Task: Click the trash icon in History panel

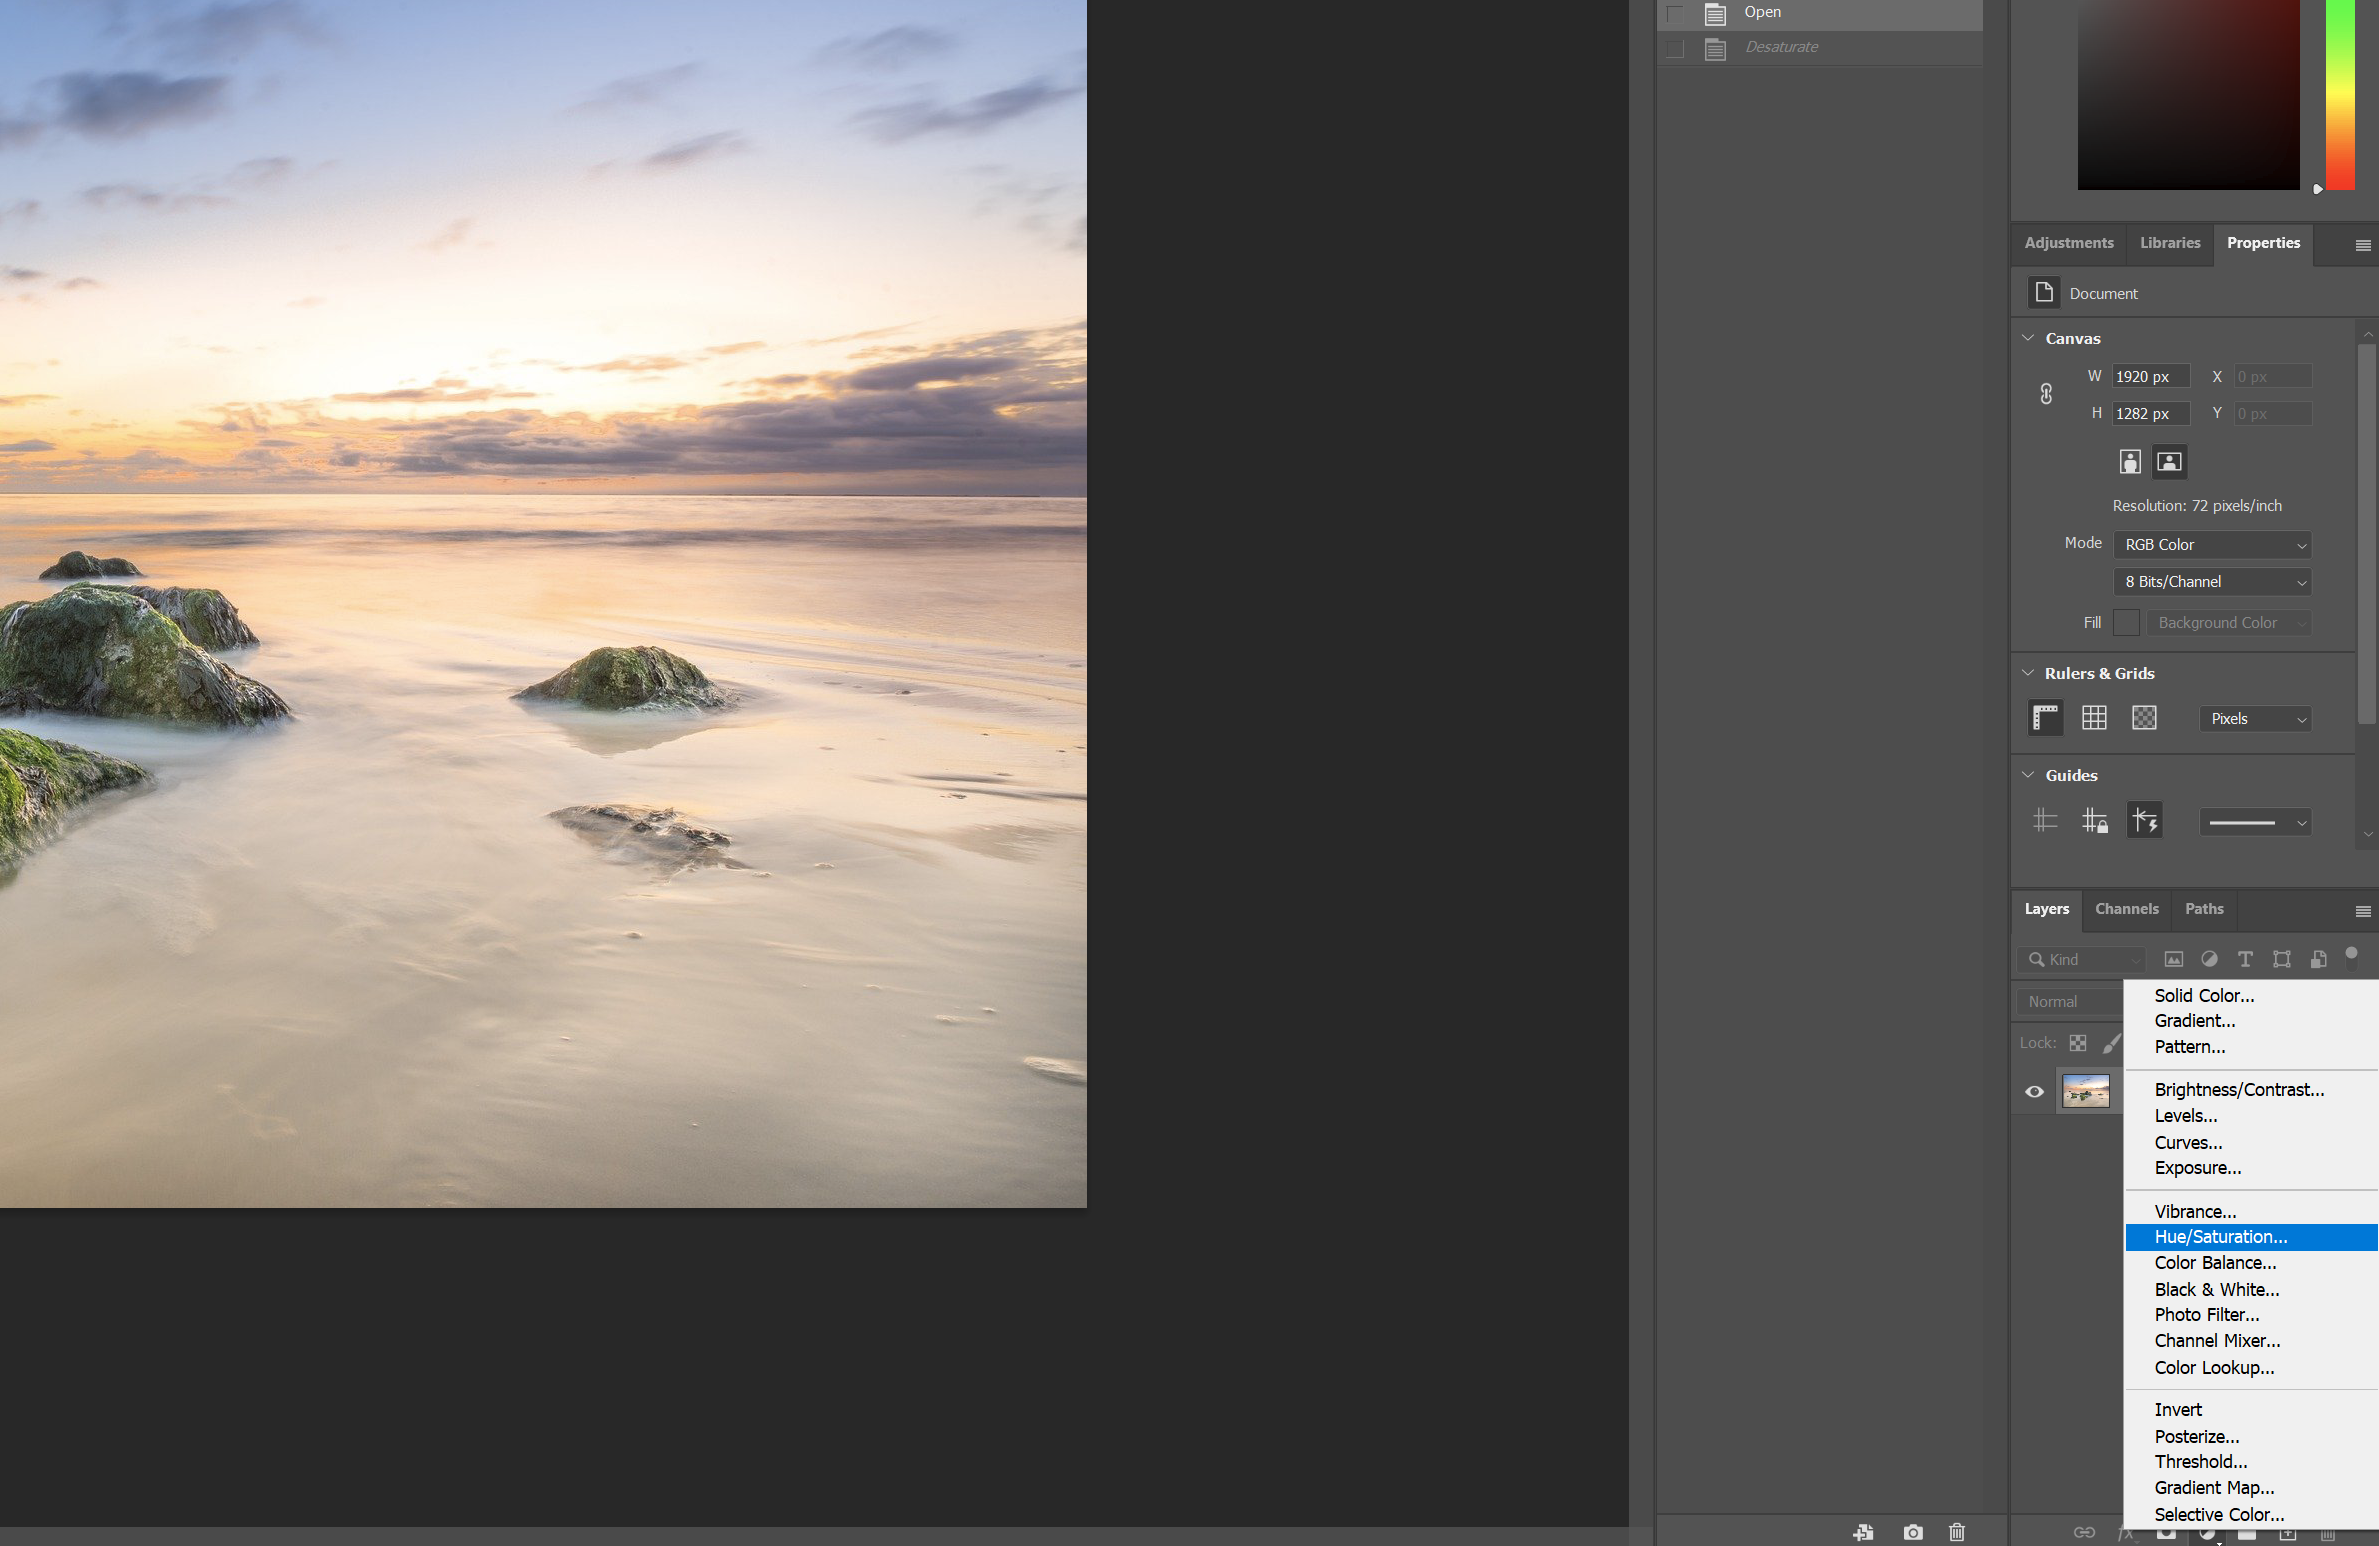Action: click(x=1956, y=1531)
